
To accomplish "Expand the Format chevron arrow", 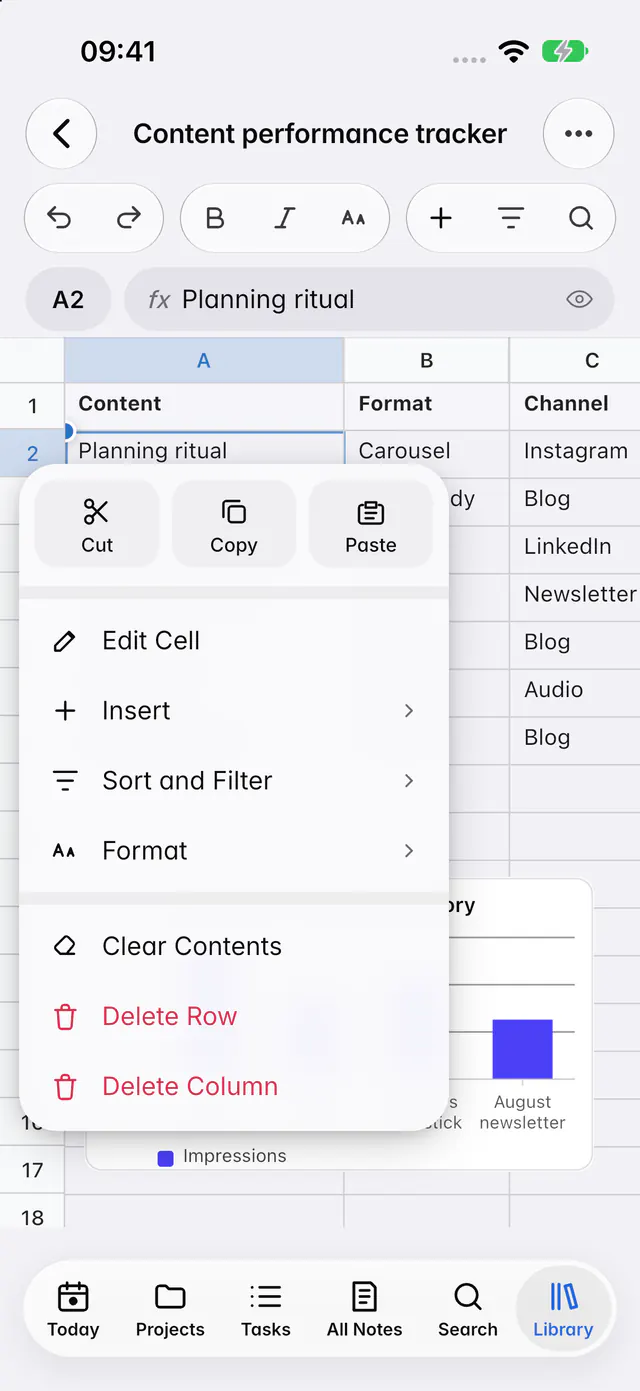I will point(409,851).
